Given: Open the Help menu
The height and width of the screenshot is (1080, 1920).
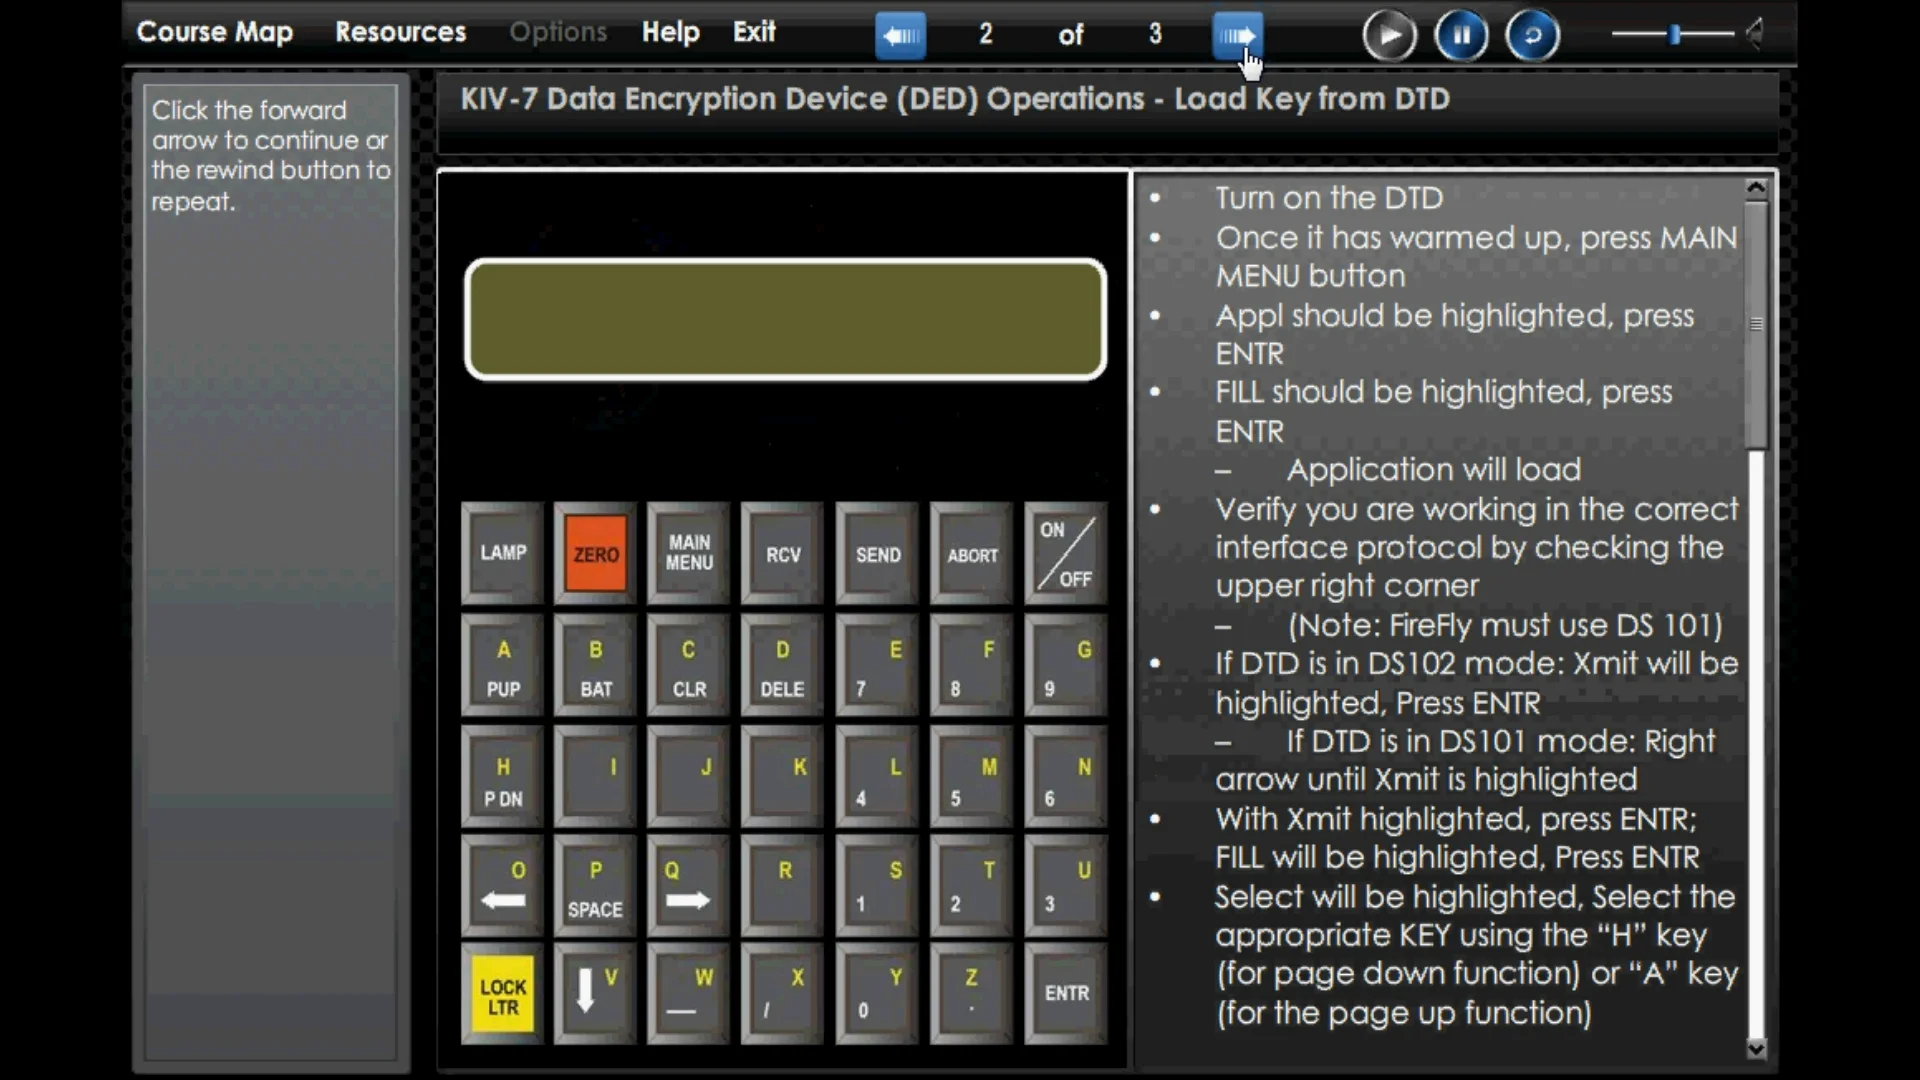Looking at the screenshot, I should click(669, 32).
